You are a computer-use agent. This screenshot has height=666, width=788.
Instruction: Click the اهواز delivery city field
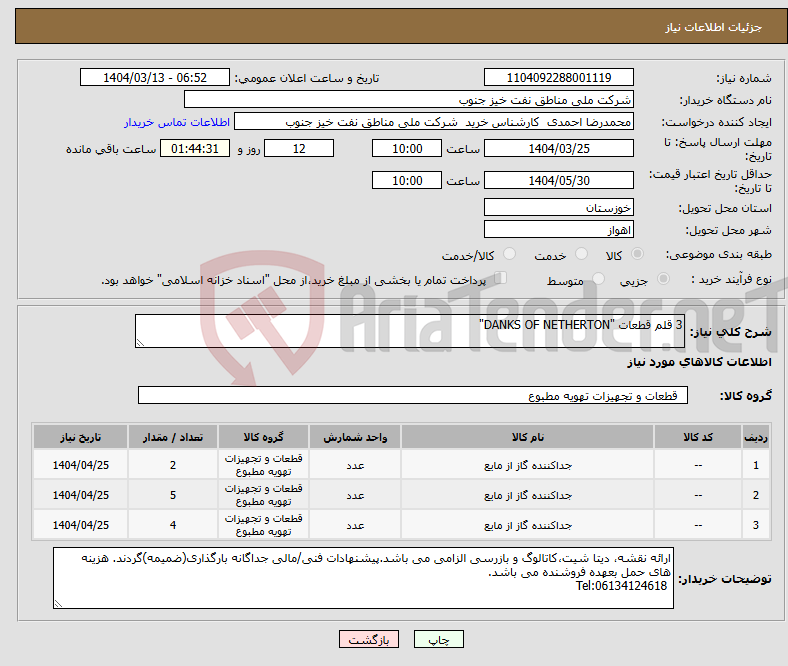(x=558, y=230)
